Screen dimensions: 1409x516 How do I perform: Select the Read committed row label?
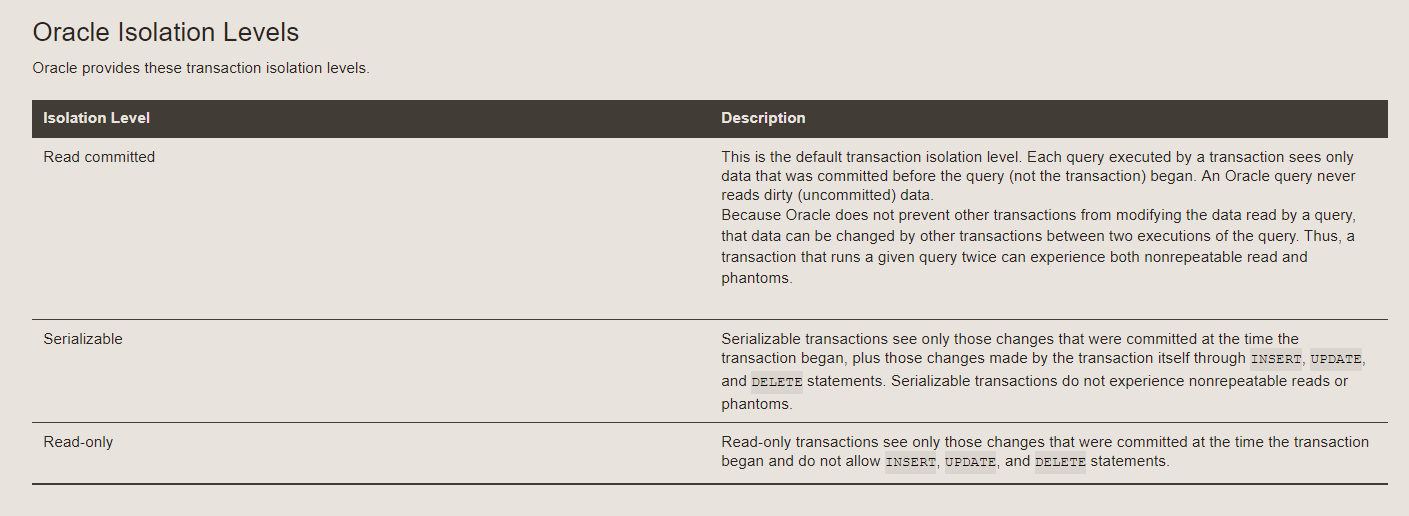pyautogui.click(x=99, y=157)
